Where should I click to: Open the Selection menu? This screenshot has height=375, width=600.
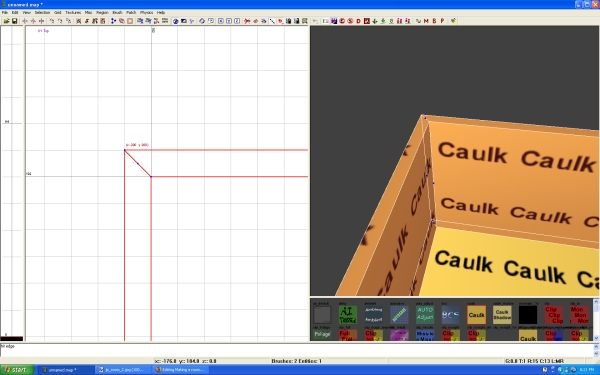[42, 13]
